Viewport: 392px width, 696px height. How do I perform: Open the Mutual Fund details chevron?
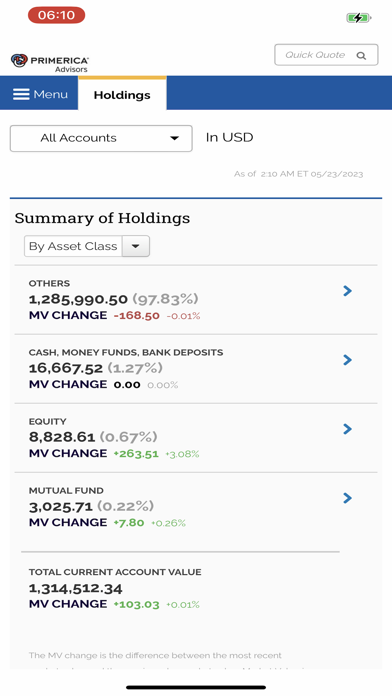[x=348, y=498]
